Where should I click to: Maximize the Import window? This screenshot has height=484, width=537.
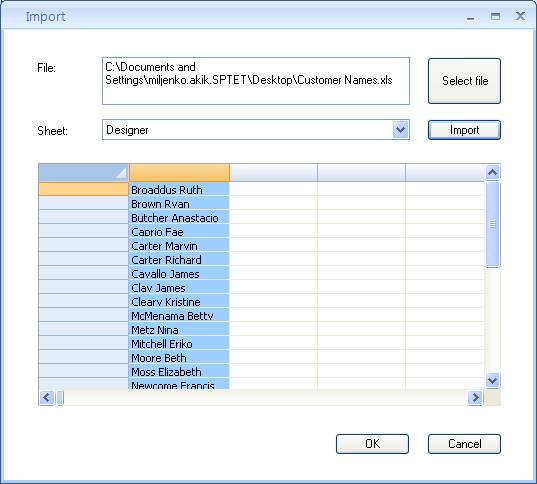click(495, 16)
